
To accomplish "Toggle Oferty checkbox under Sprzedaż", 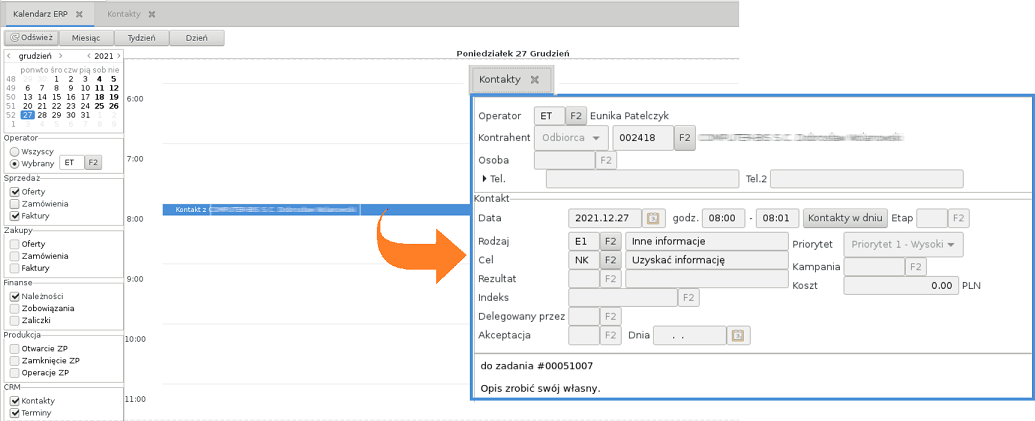I will [x=15, y=191].
